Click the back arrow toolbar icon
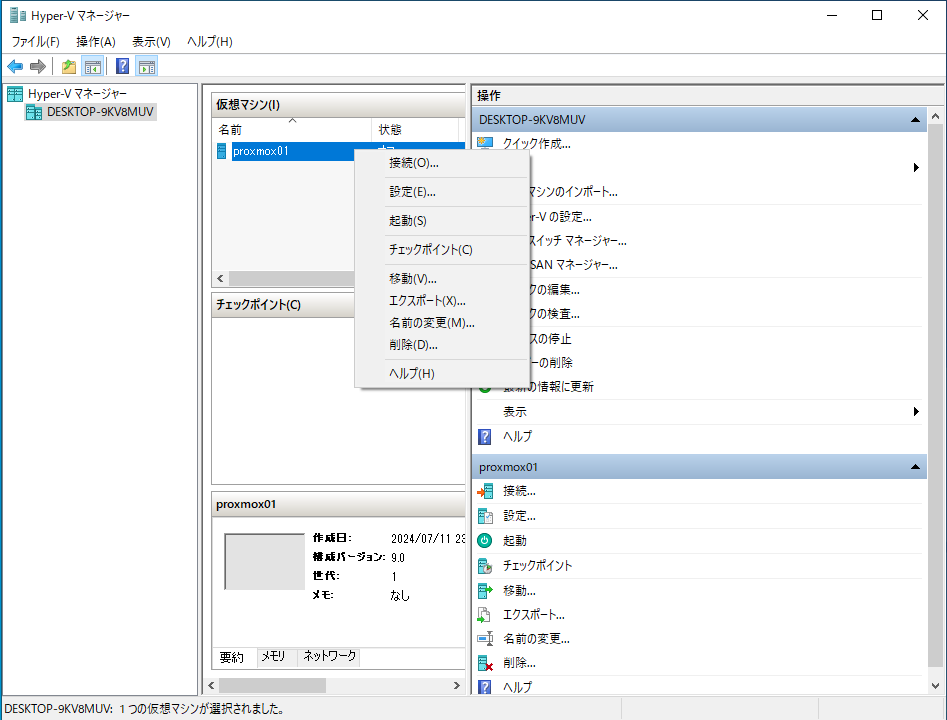The image size is (947, 720). pyautogui.click(x=15, y=67)
